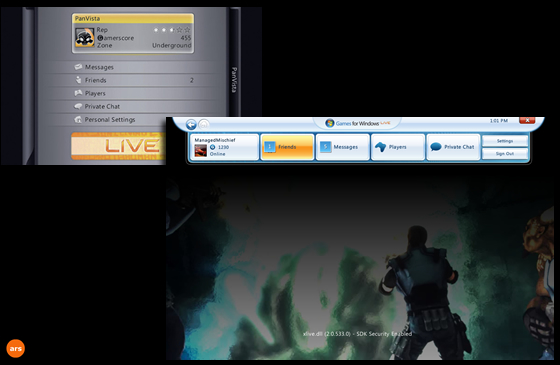
Task: Switch to the Messages tab
Action: point(343,147)
